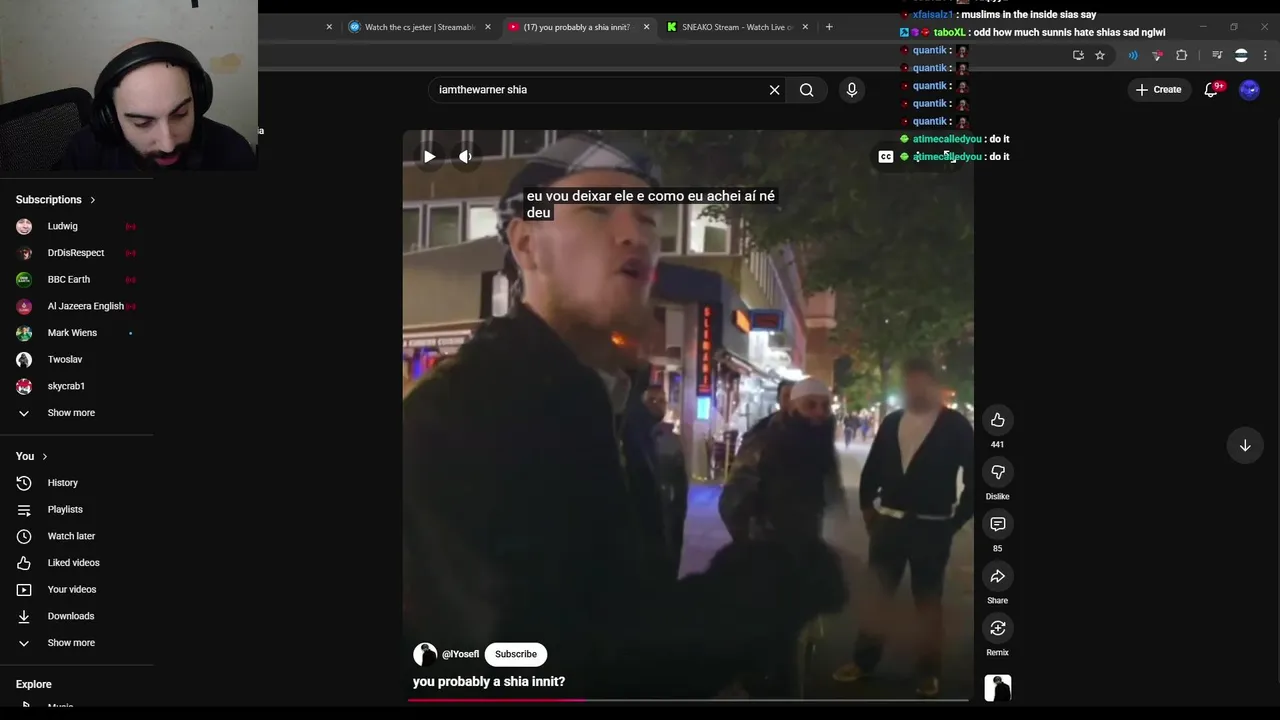1280x720 pixels.
Task: Click install app icon in address bar
Action: (x=1078, y=55)
